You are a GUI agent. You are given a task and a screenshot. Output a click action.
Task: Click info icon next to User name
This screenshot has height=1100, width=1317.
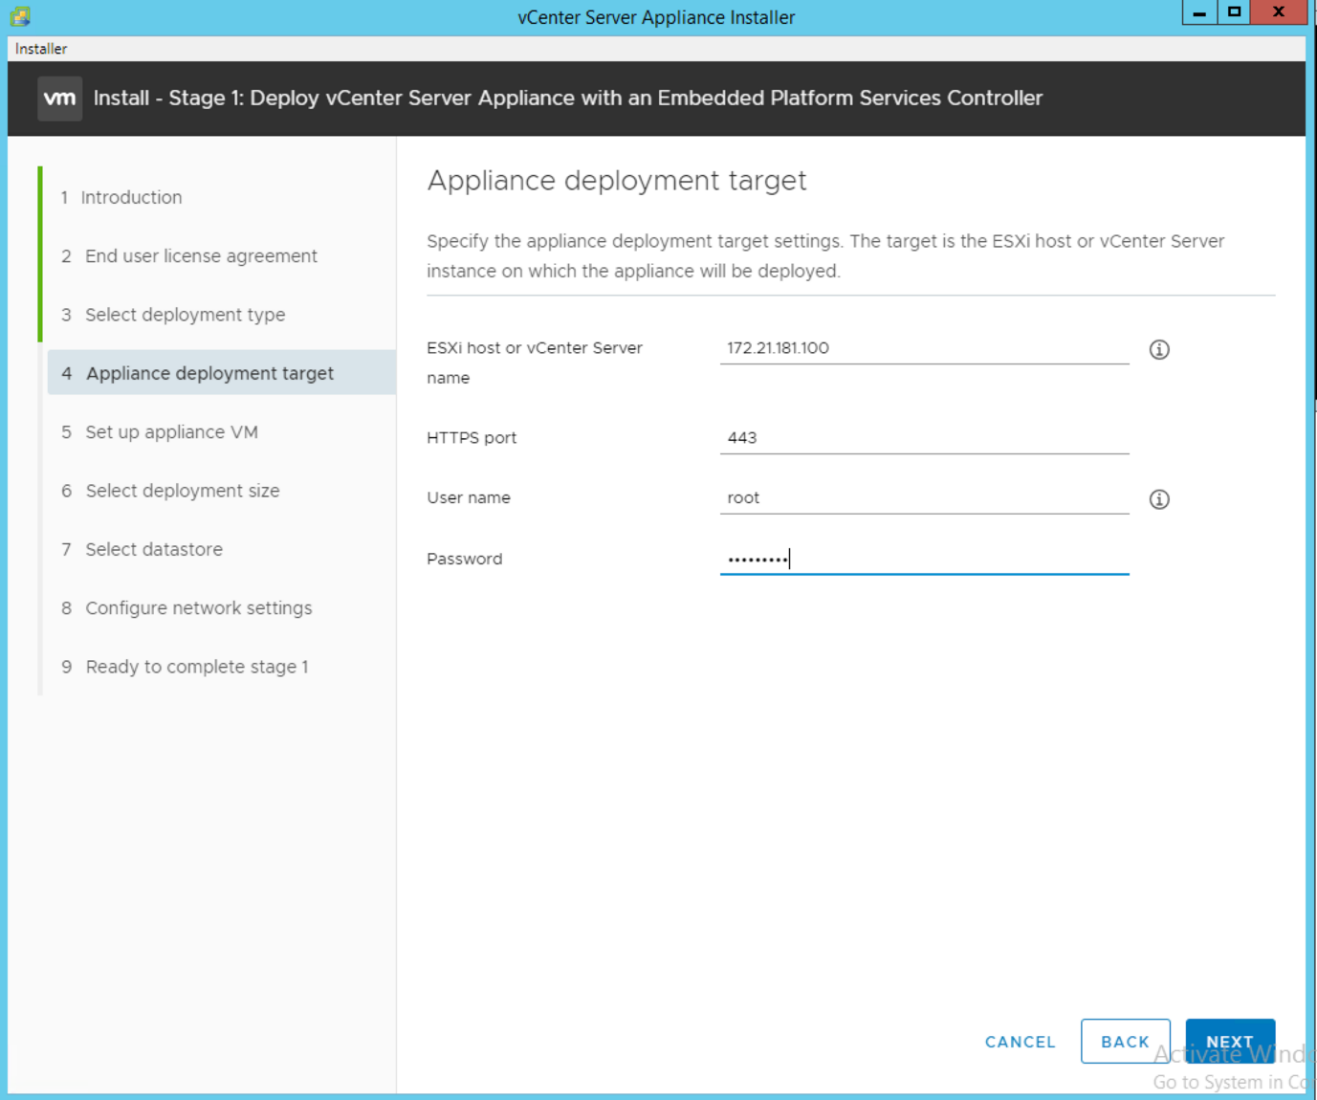1159,499
